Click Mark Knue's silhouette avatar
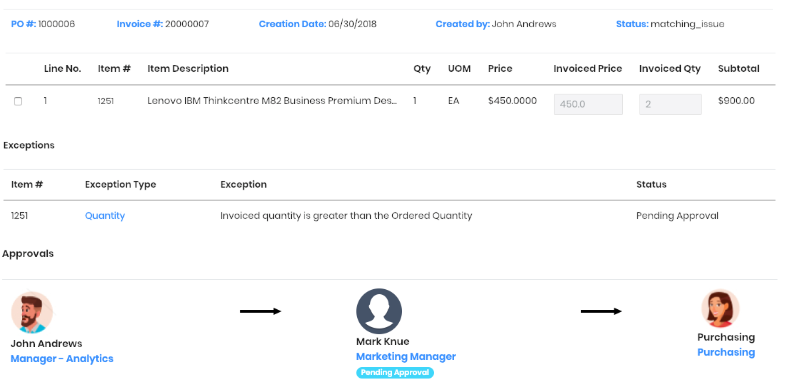807x392 pixels. click(379, 311)
